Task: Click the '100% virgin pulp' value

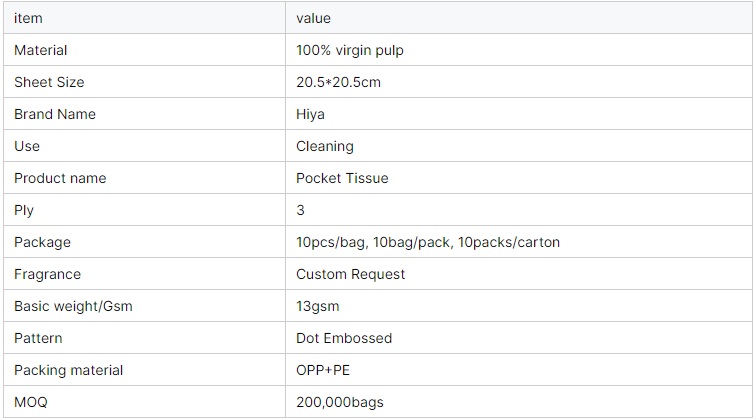Action: 350,51
